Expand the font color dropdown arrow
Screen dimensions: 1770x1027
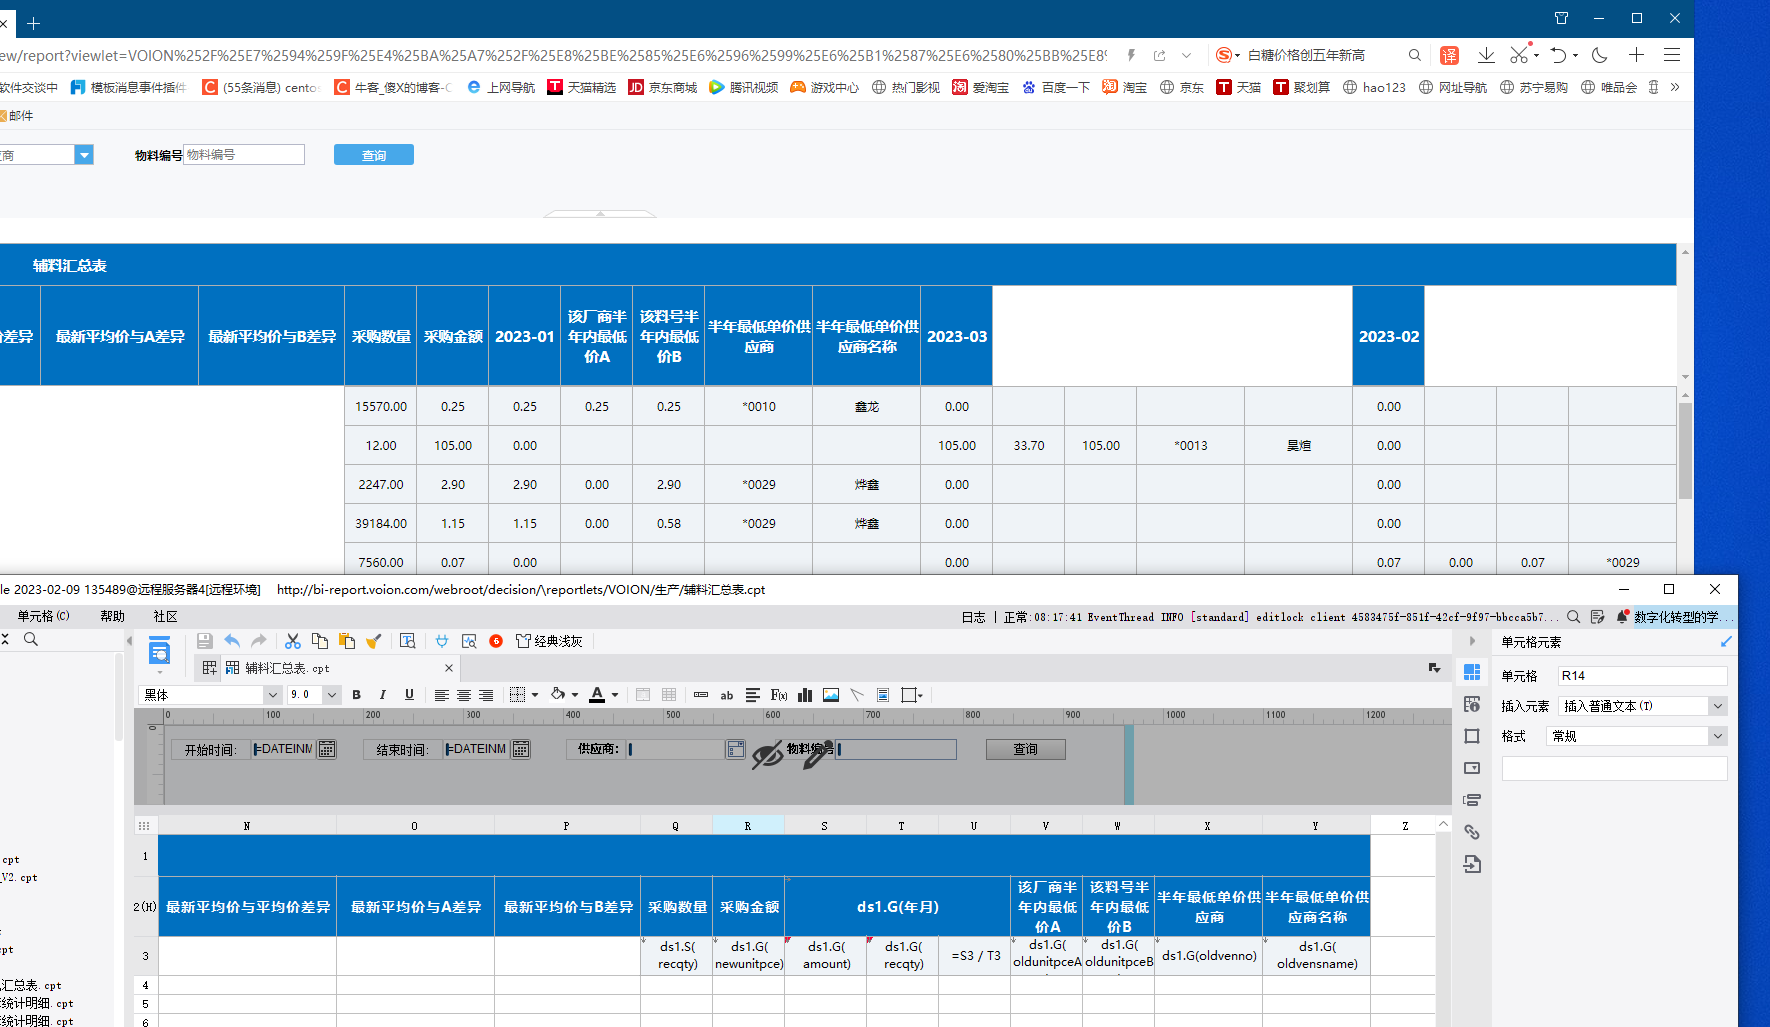pos(615,695)
